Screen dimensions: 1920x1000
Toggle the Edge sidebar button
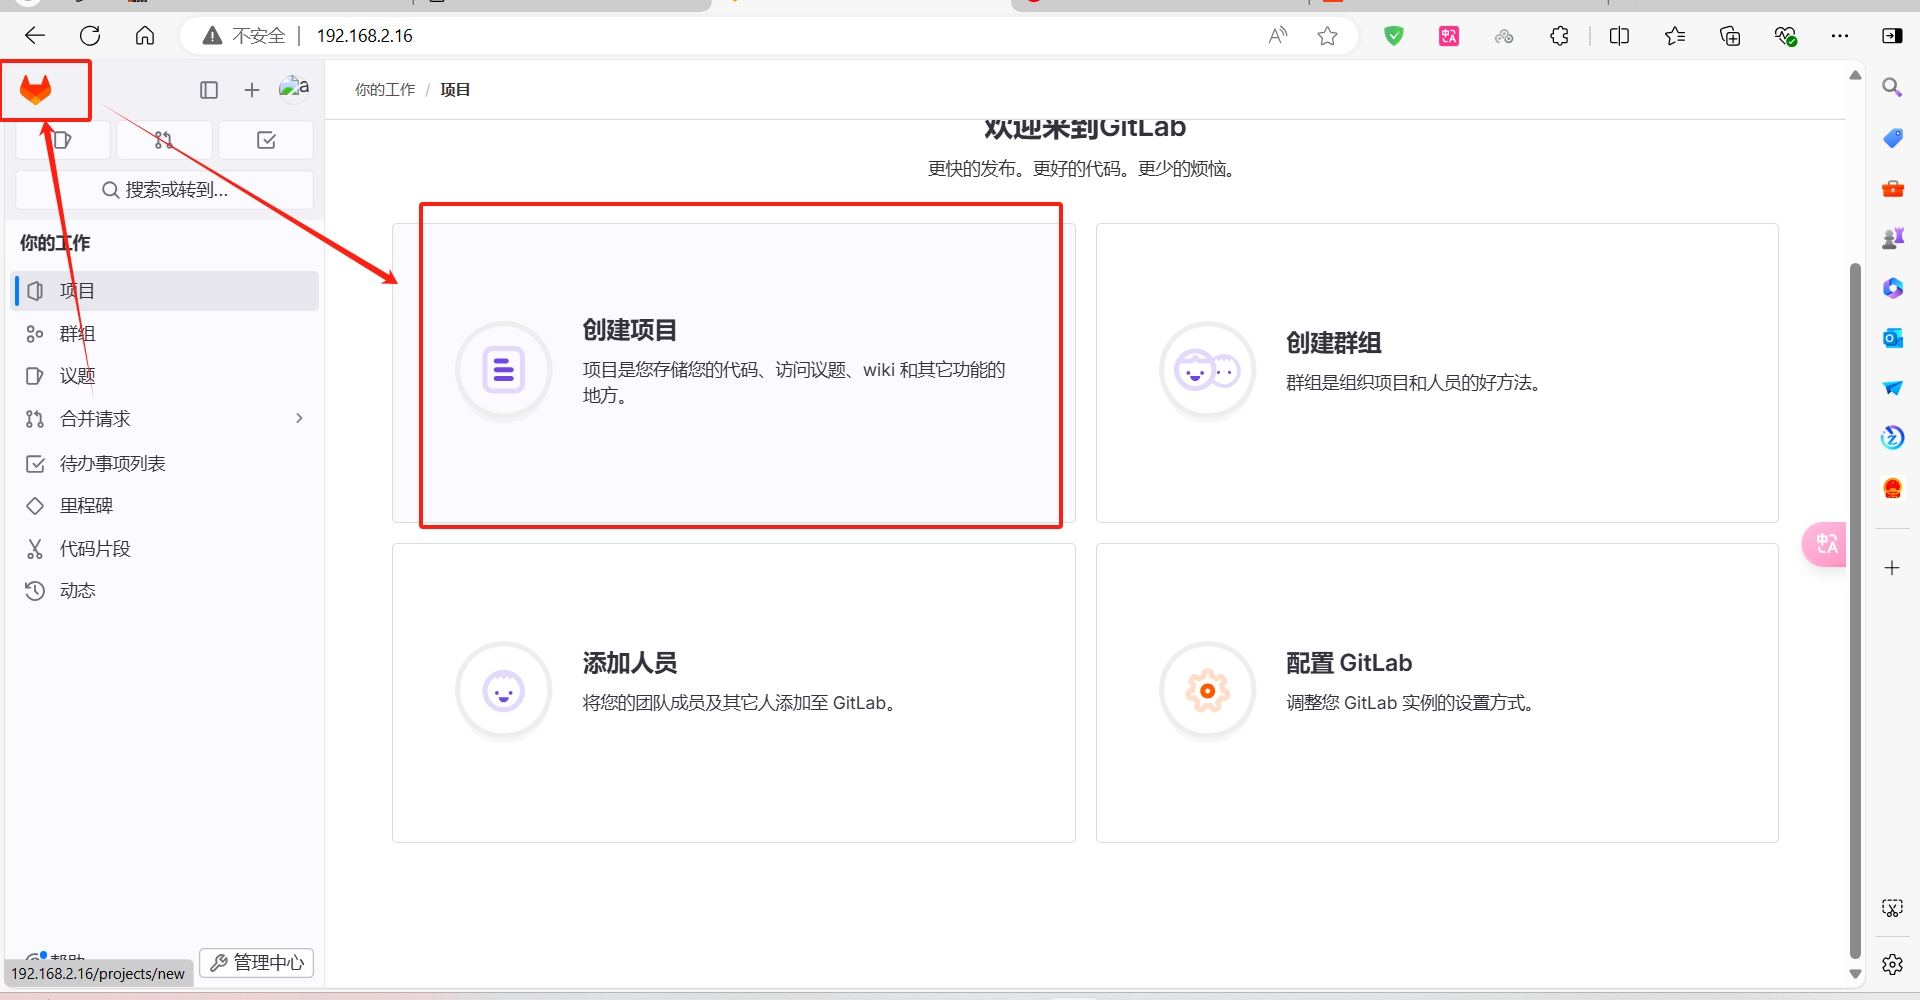pos(1892,36)
